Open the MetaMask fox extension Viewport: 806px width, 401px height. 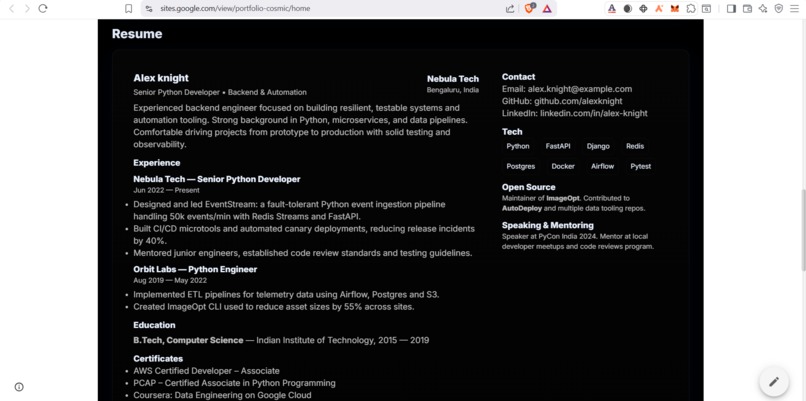[675, 9]
